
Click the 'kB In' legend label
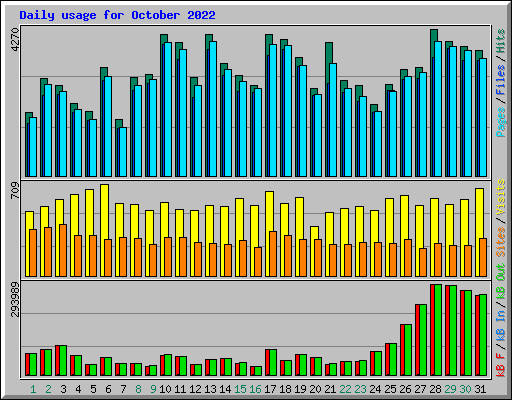click(x=501, y=325)
